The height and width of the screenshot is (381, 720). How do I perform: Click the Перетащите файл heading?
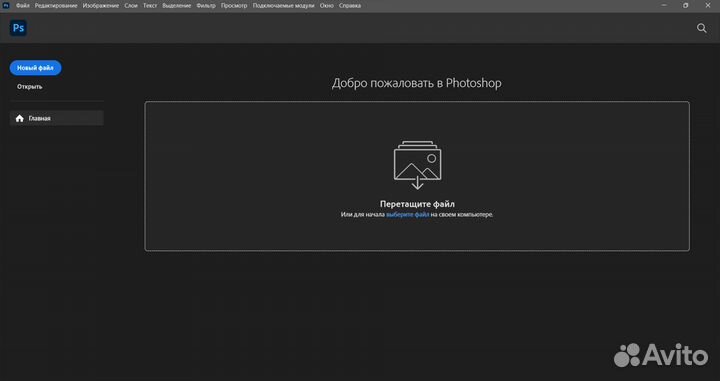417,204
